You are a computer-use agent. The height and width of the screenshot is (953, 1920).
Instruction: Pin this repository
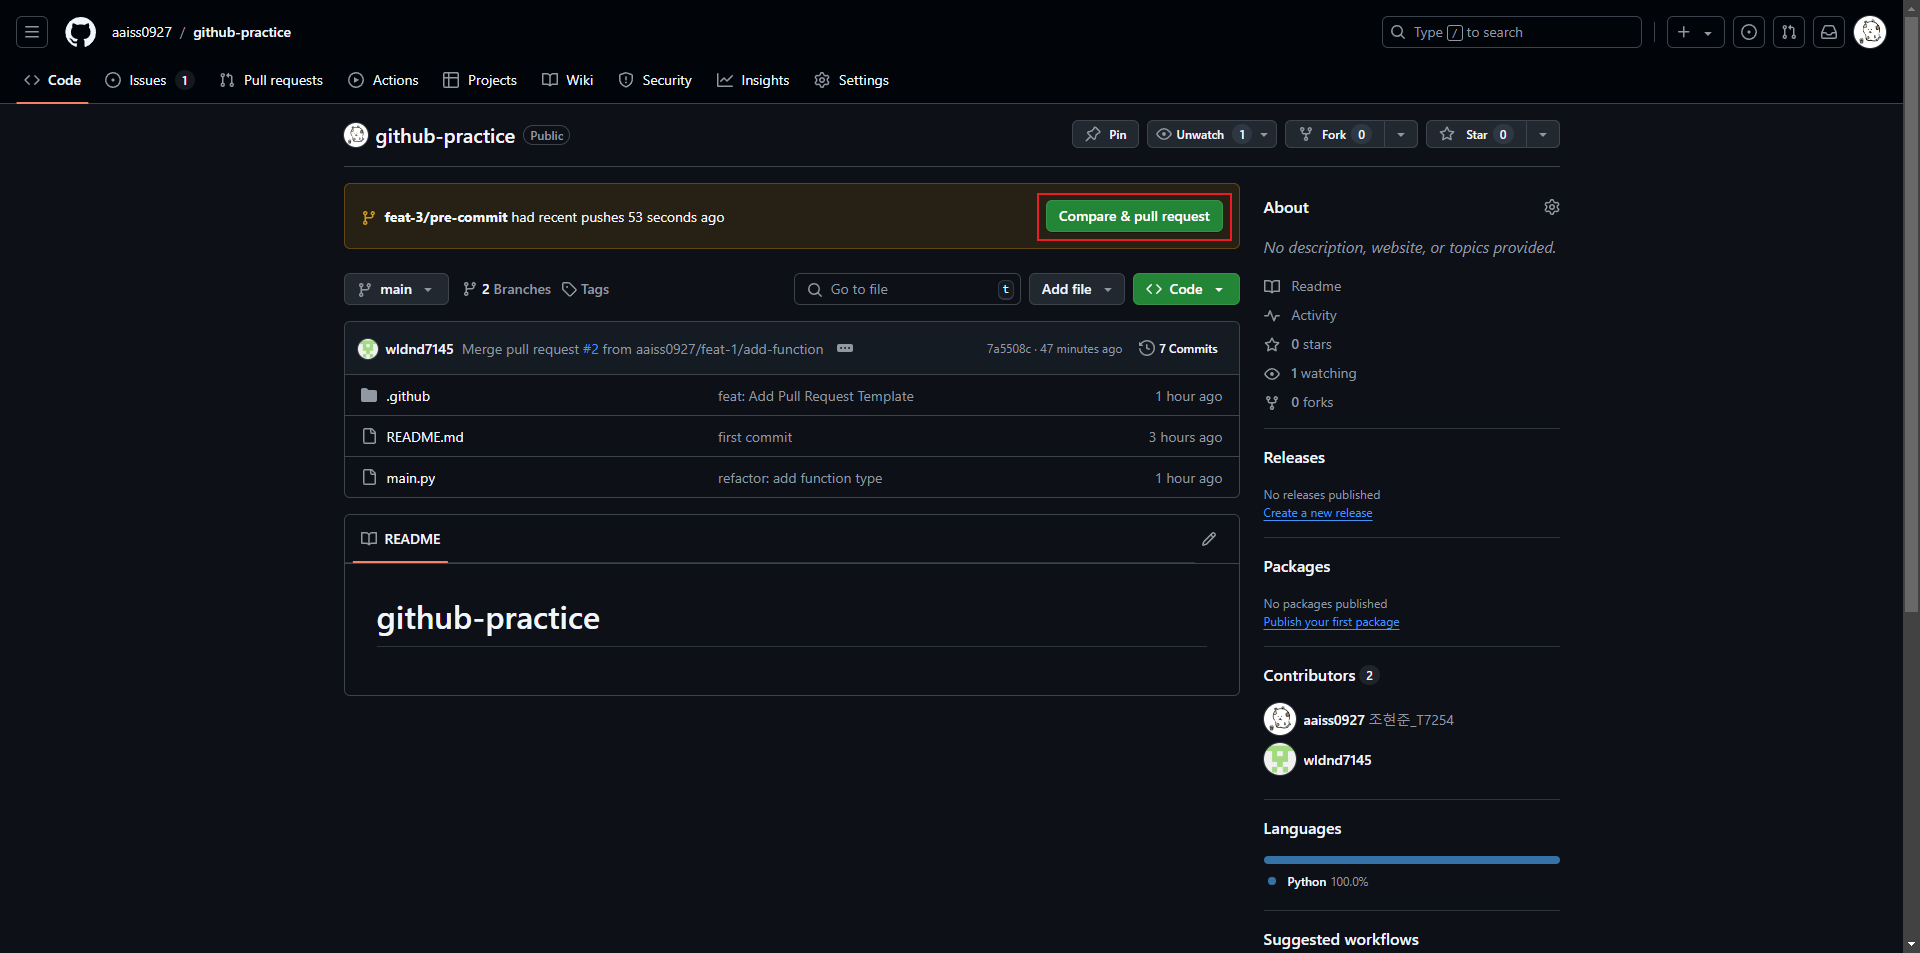coord(1105,134)
